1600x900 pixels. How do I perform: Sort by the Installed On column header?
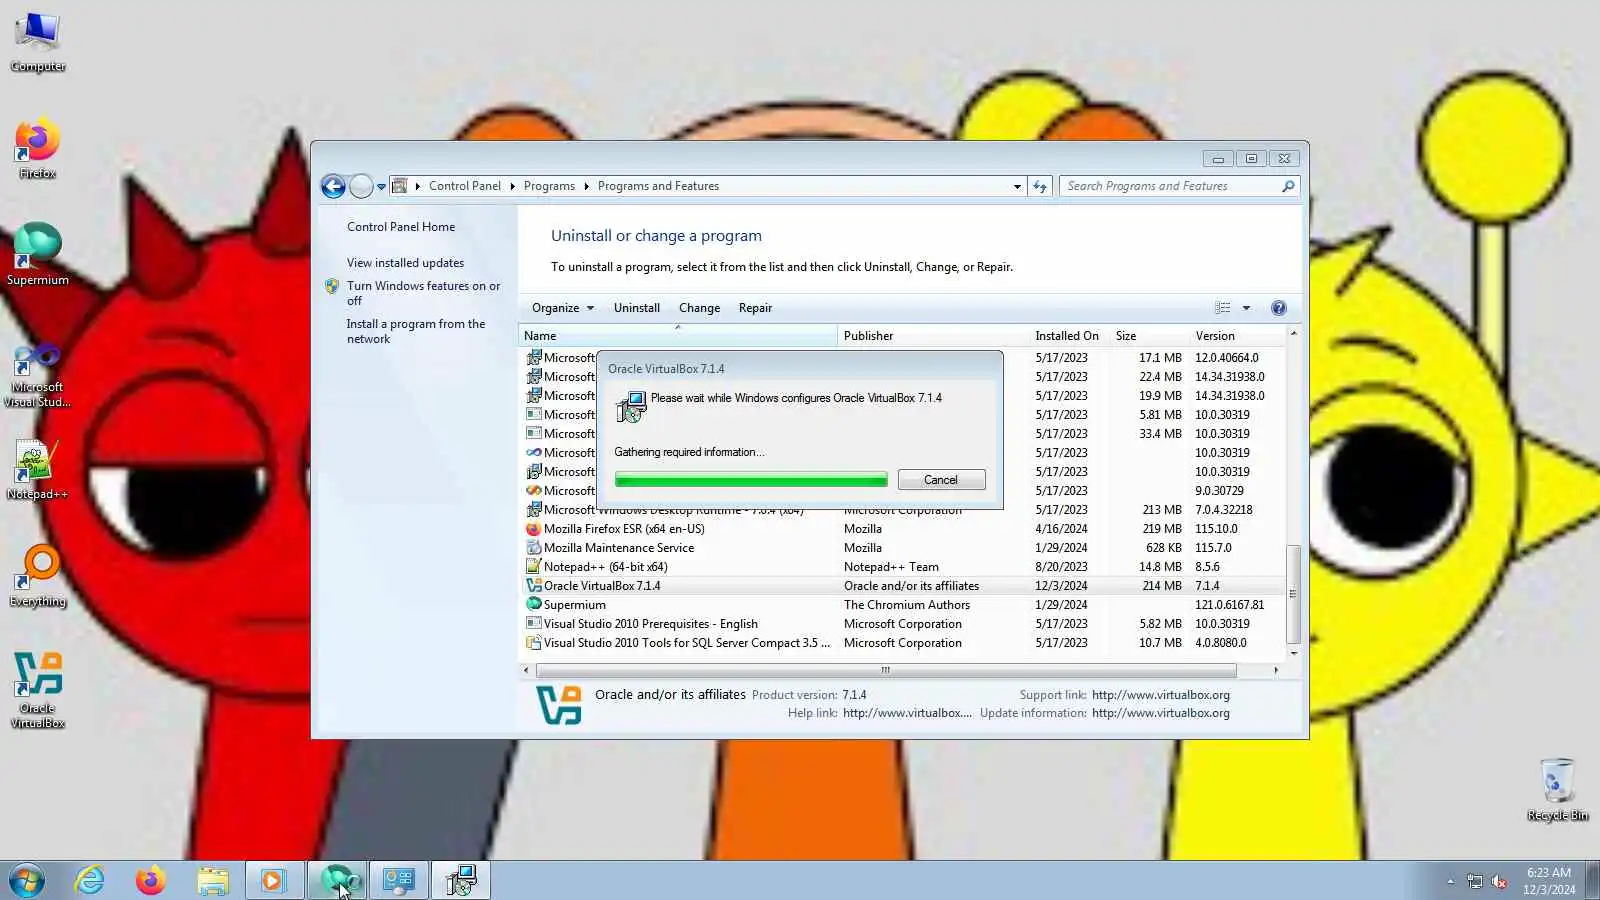point(1069,336)
